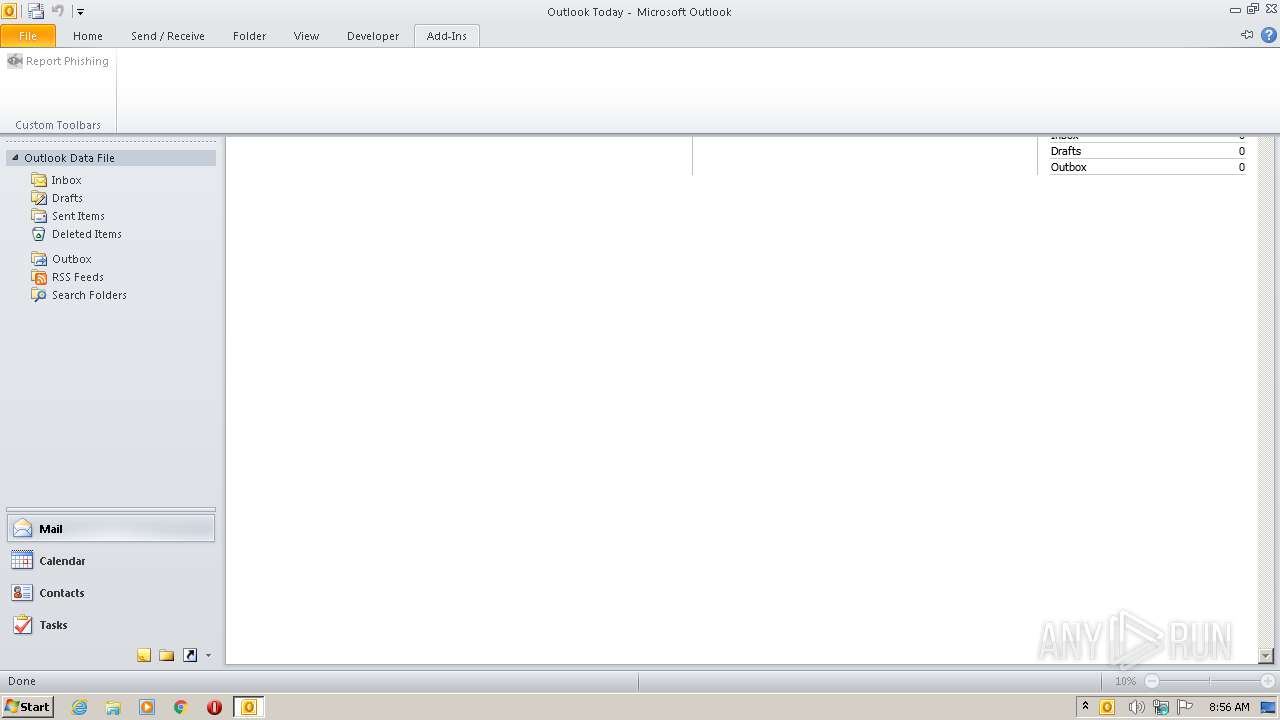The width and height of the screenshot is (1280, 720).
Task: Open Windows Media Player from taskbar
Action: [x=147, y=707]
